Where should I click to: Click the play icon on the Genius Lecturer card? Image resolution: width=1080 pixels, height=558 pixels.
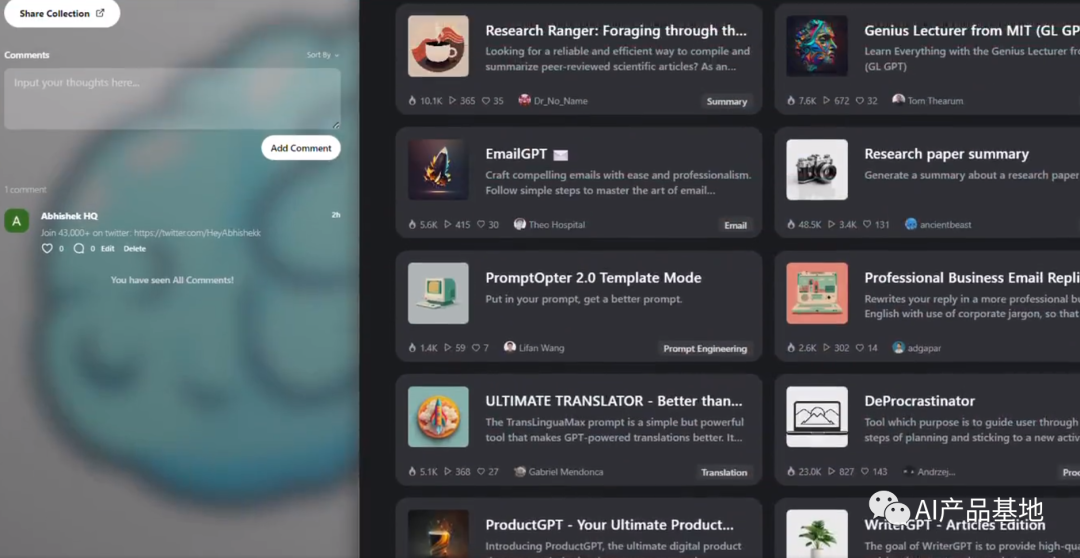[x=827, y=101]
